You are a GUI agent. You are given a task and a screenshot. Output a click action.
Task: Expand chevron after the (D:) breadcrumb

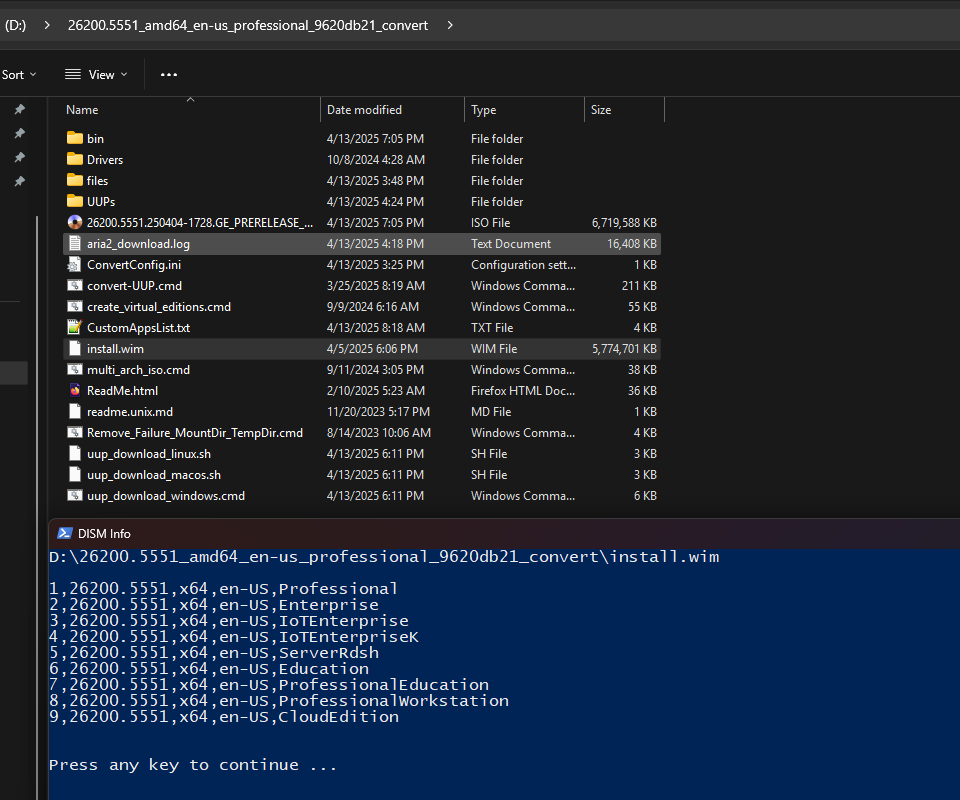point(47,25)
